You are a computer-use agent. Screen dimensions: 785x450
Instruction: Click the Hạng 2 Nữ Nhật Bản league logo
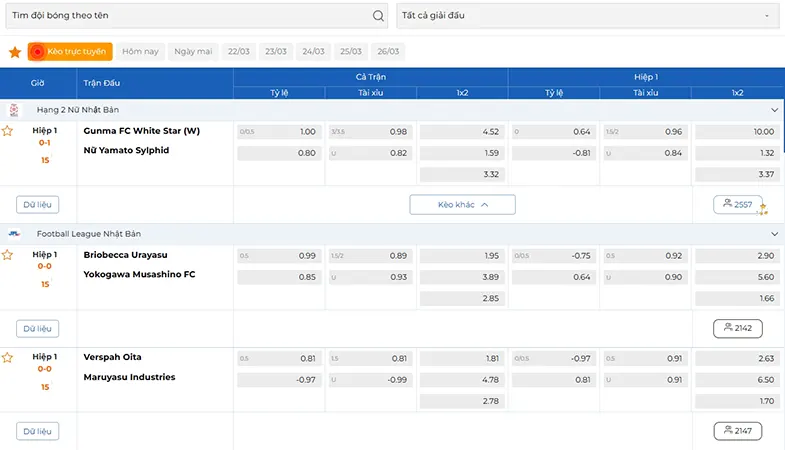click(14, 110)
